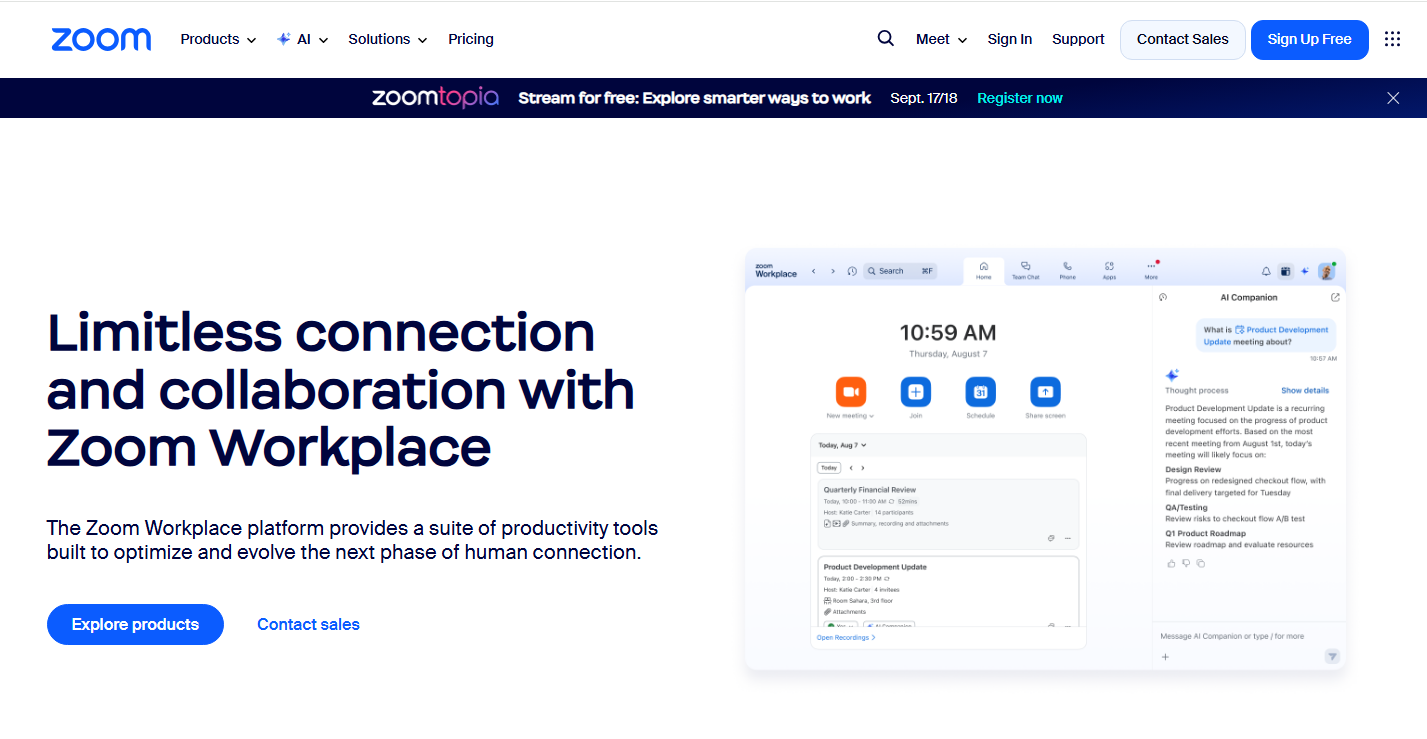Click the Sign In link
1427x739 pixels.
1009,39
